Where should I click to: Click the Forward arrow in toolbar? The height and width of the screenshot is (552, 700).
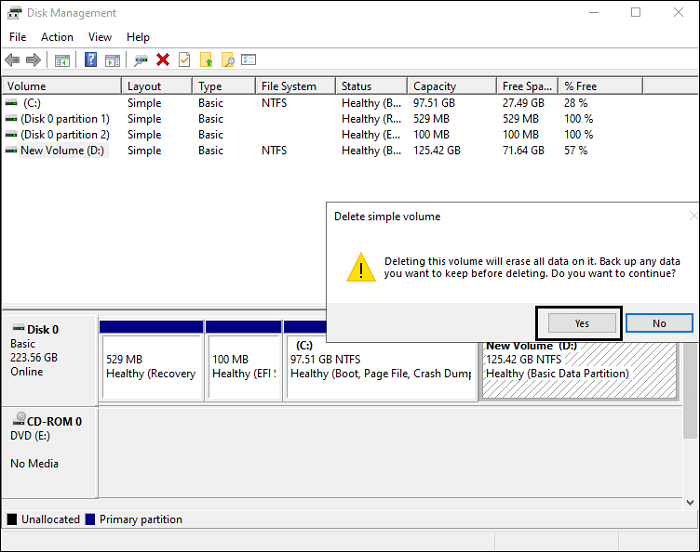click(33, 61)
